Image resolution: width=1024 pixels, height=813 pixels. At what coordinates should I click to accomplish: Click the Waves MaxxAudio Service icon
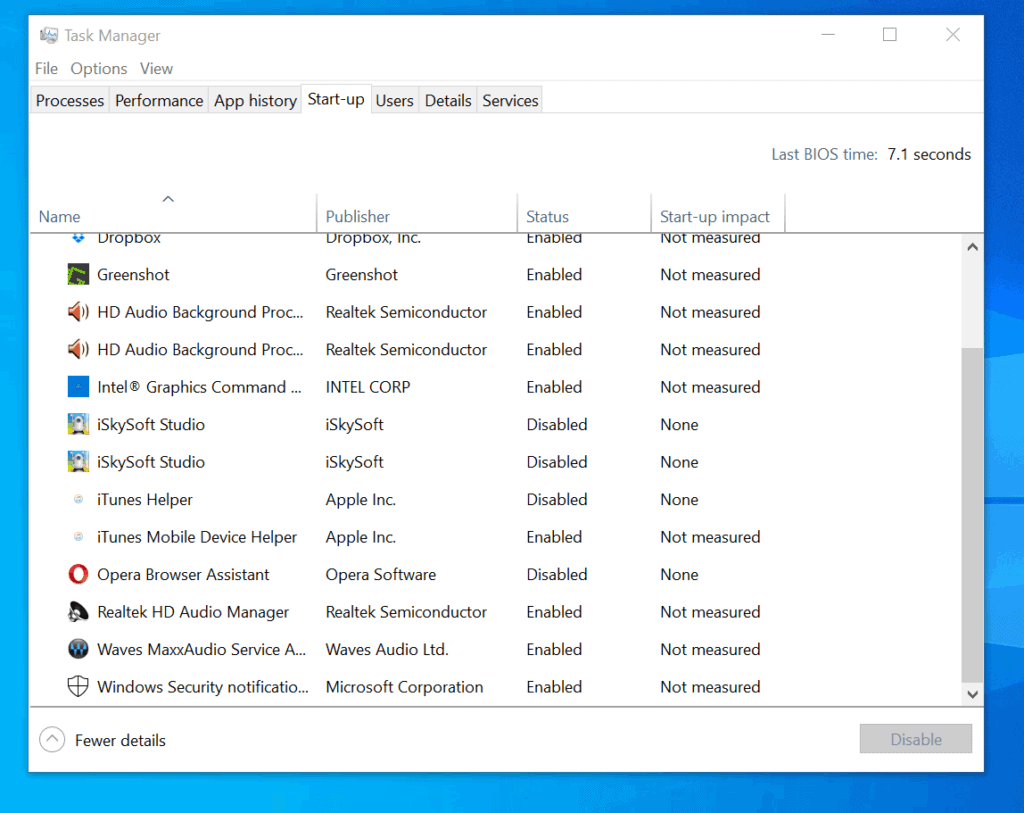point(79,649)
